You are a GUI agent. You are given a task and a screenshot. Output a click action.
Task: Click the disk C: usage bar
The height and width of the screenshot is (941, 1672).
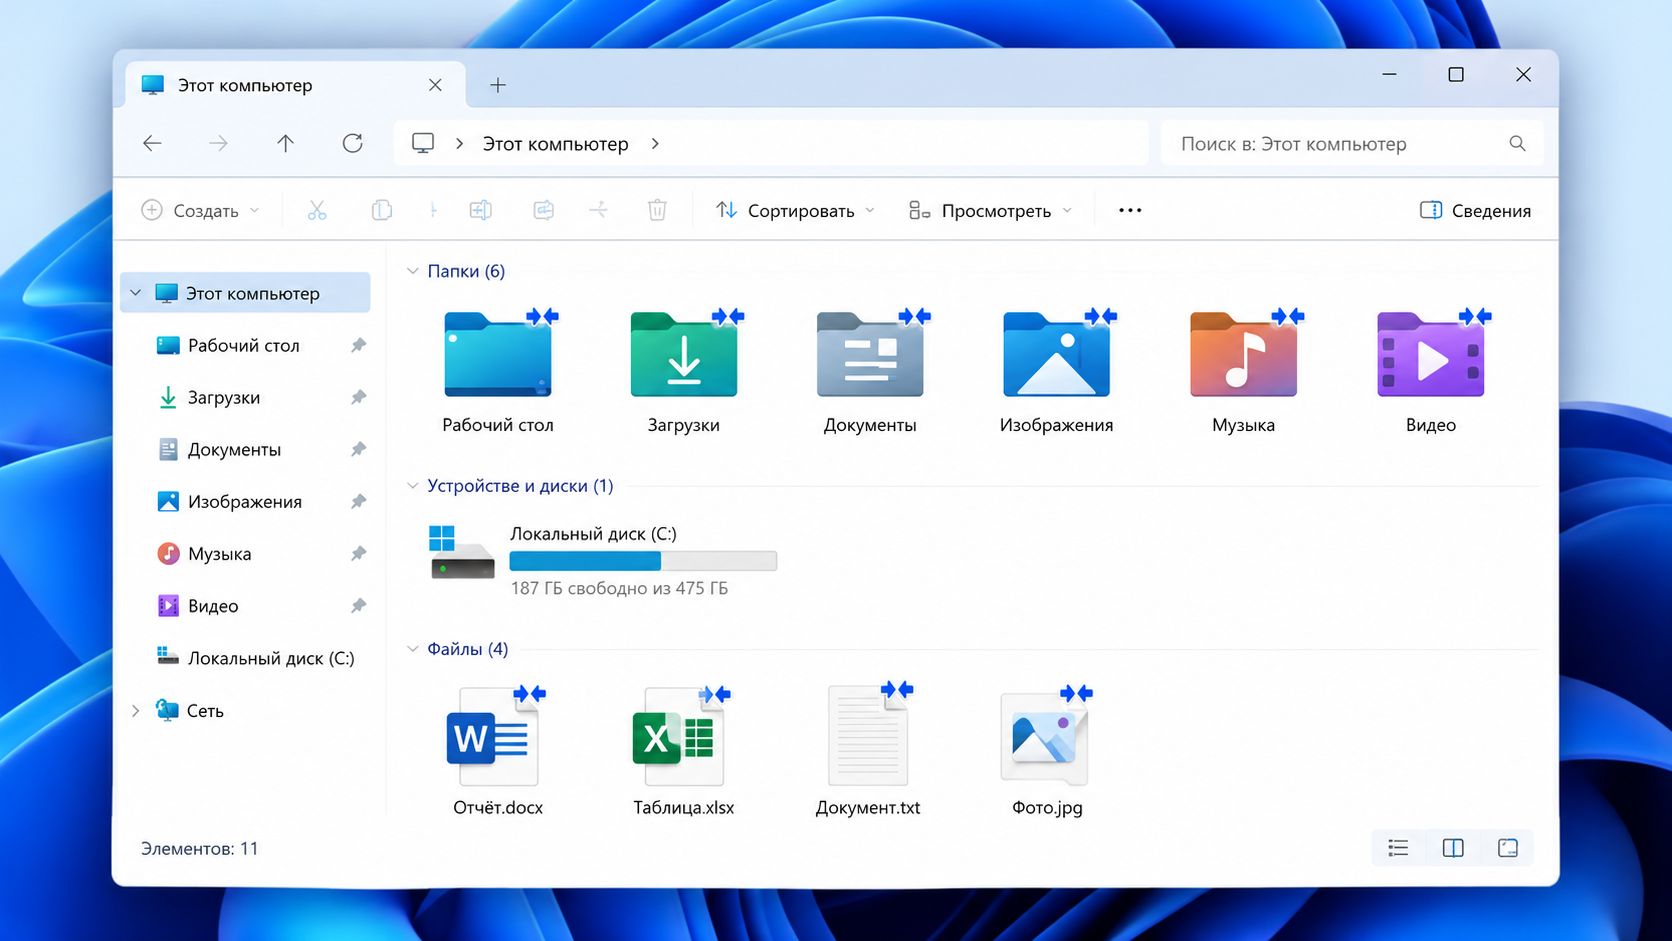(x=643, y=561)
